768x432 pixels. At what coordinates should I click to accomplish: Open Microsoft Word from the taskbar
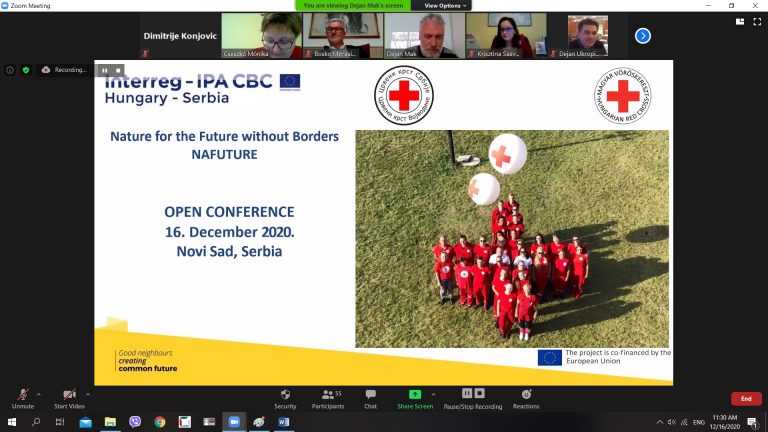(284, 422)
